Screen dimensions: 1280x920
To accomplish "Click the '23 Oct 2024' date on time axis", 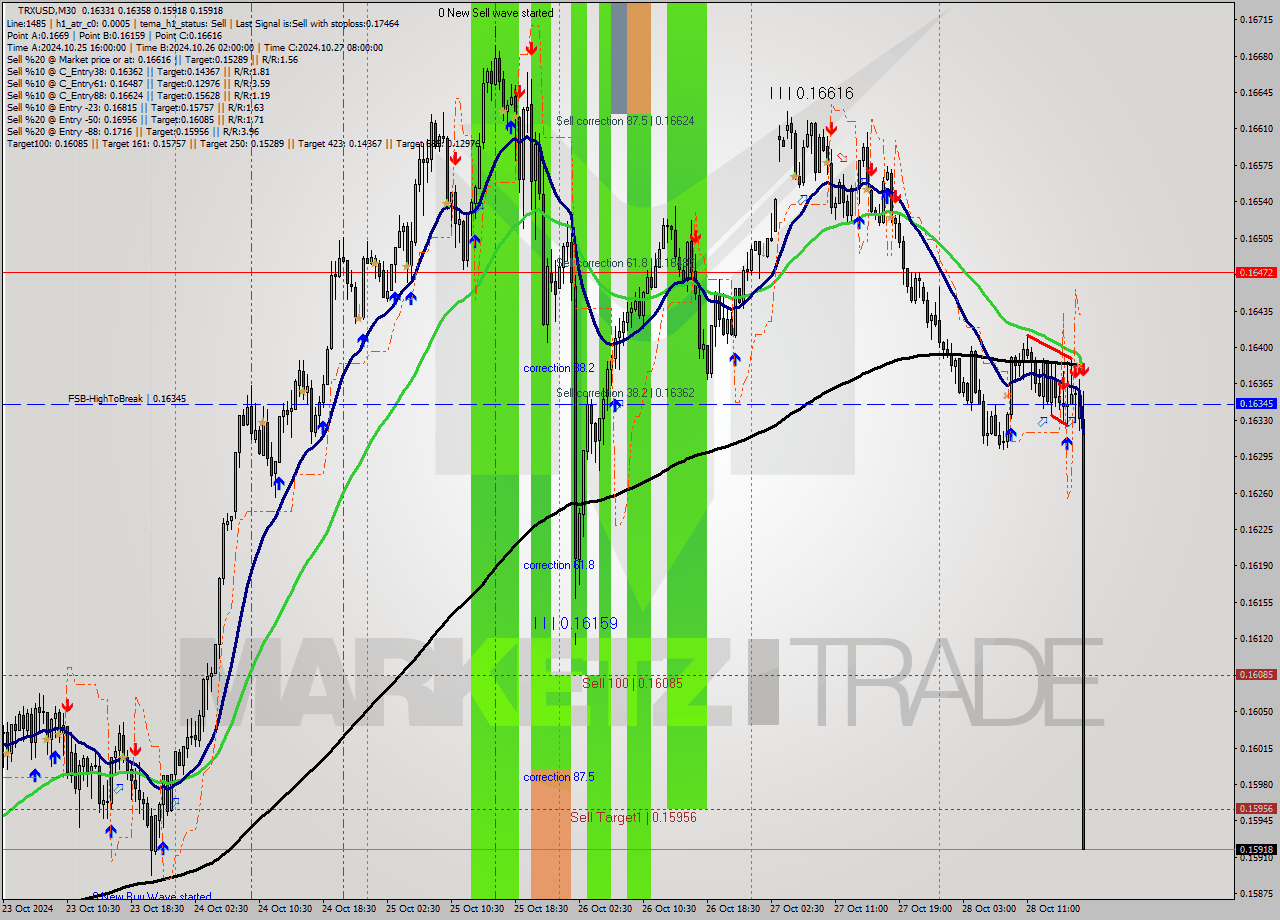I will (x=27, y=909).
